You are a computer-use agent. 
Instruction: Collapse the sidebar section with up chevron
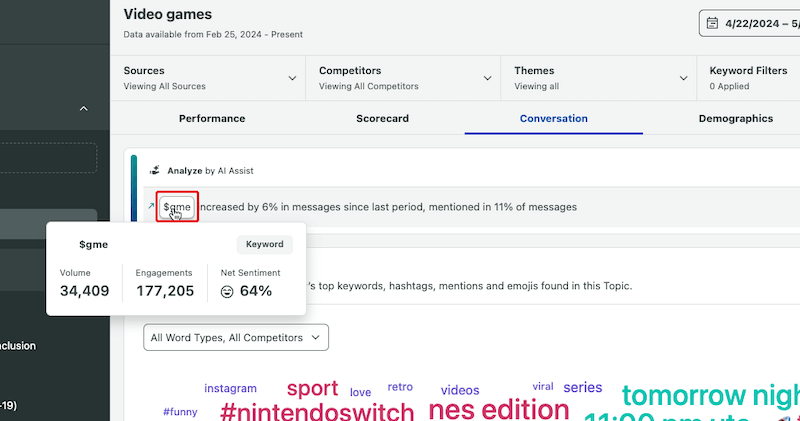tap(83, 108)
